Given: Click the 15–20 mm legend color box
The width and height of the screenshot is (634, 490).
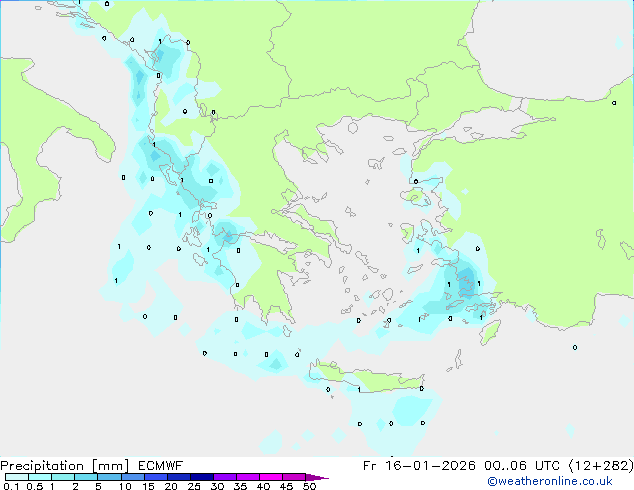Looking at the screenshot, I should tap(156, 477).
